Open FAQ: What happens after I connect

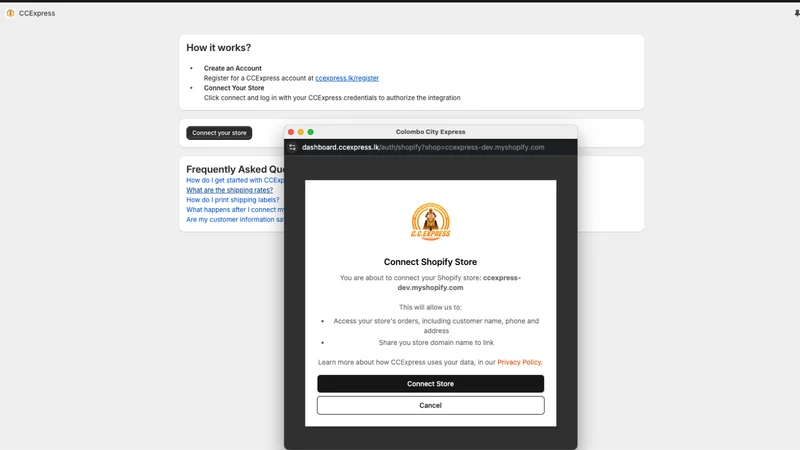coord(235,210)
